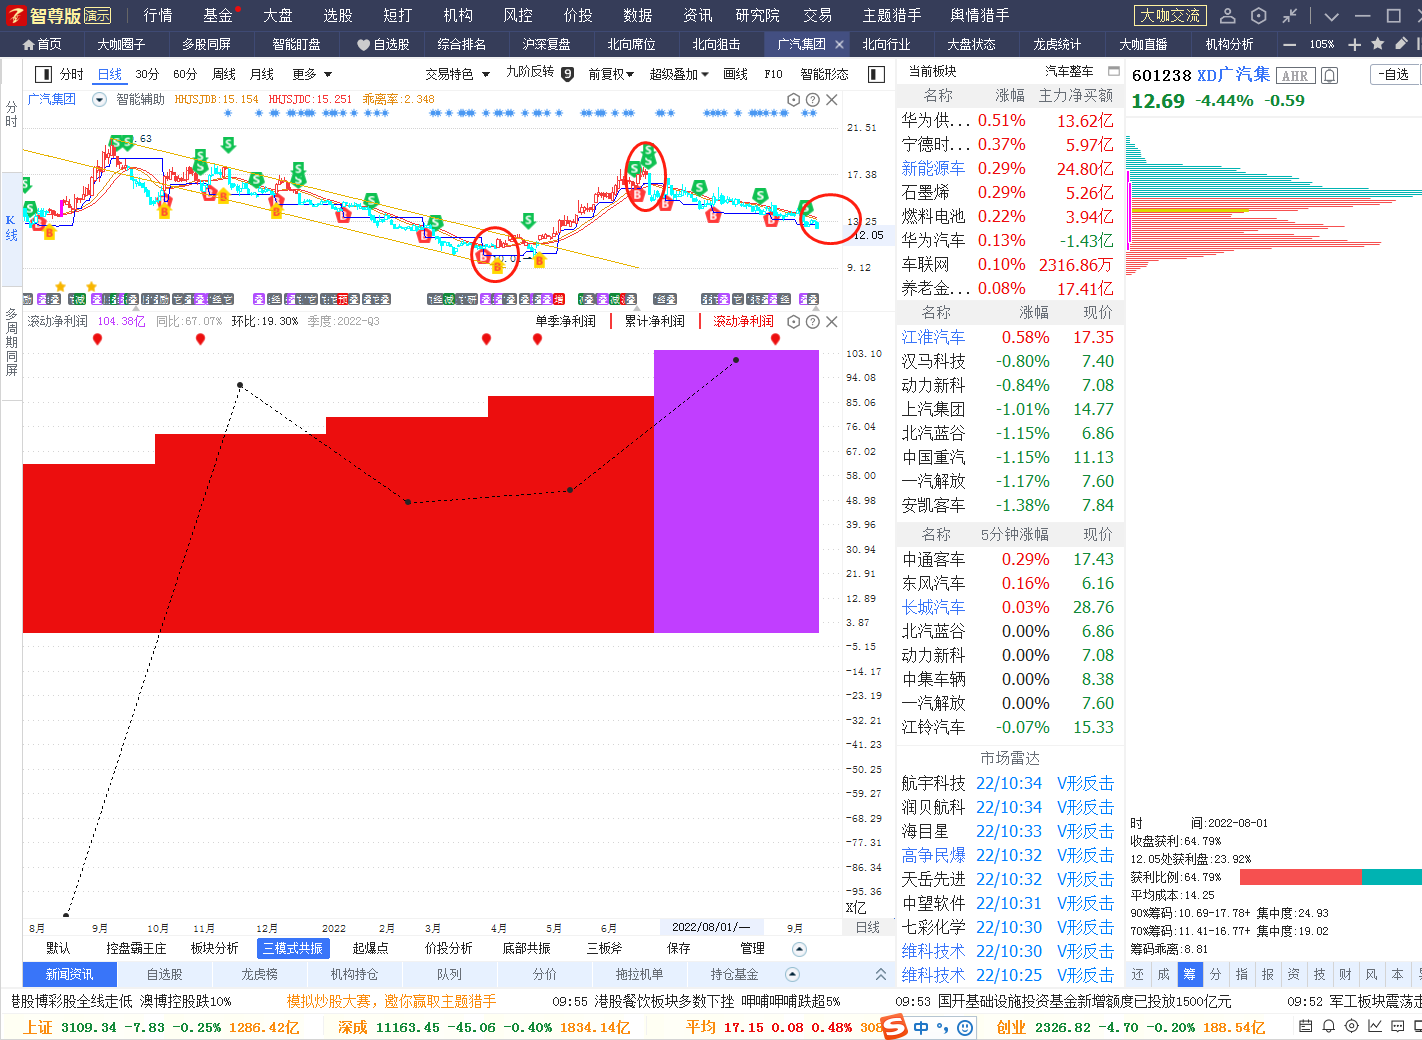Click the target crosshair icon in status bar
Screen dimensions: 1422x1040
coord(1352,1026)
